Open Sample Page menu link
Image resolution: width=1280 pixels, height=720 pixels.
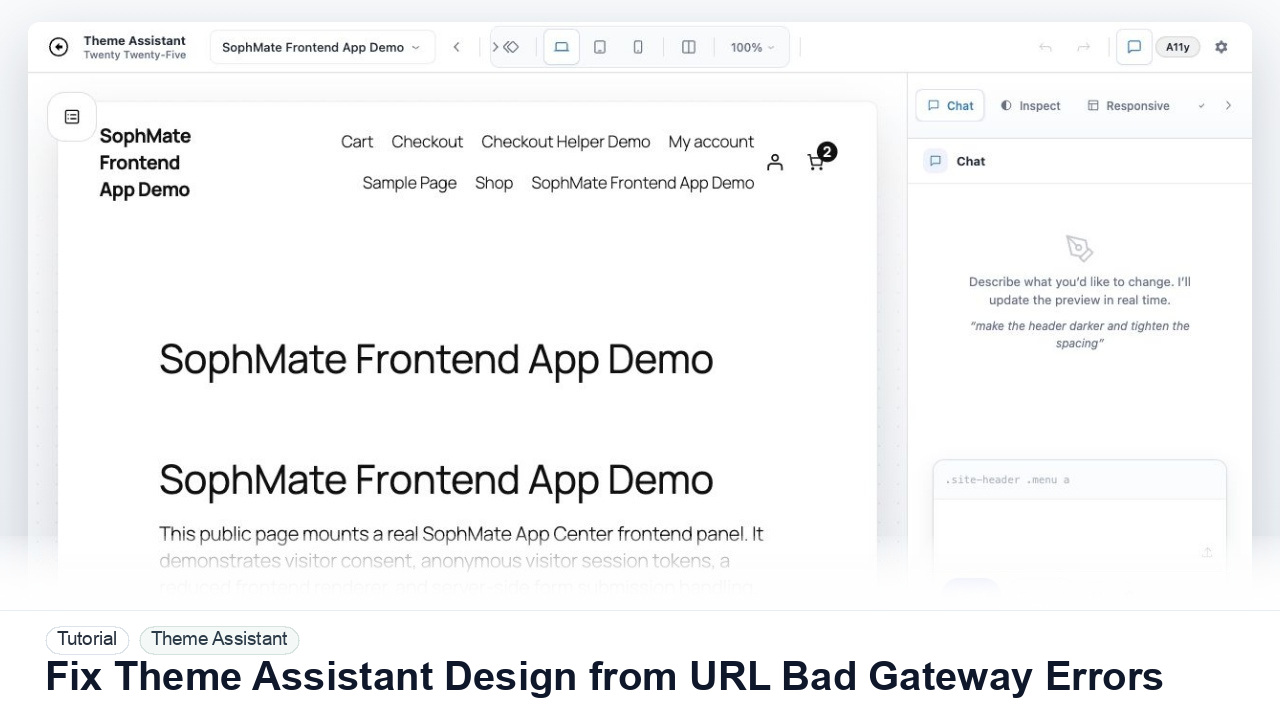[x=409, y=183]
